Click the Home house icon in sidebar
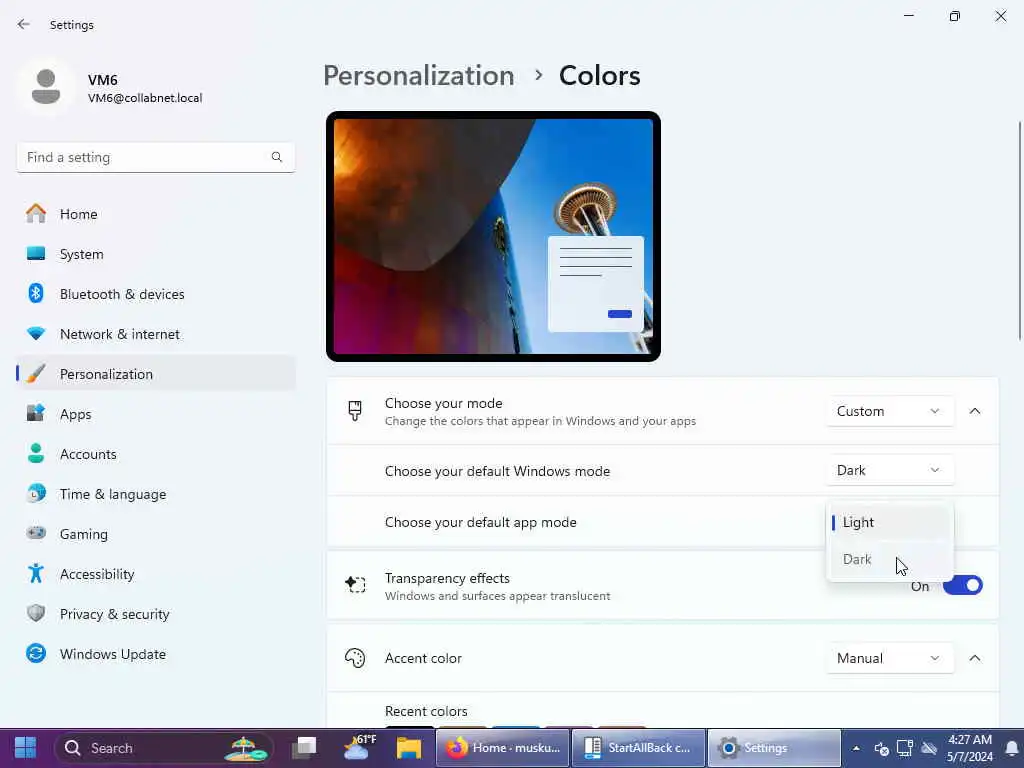 tap(36, 214)
